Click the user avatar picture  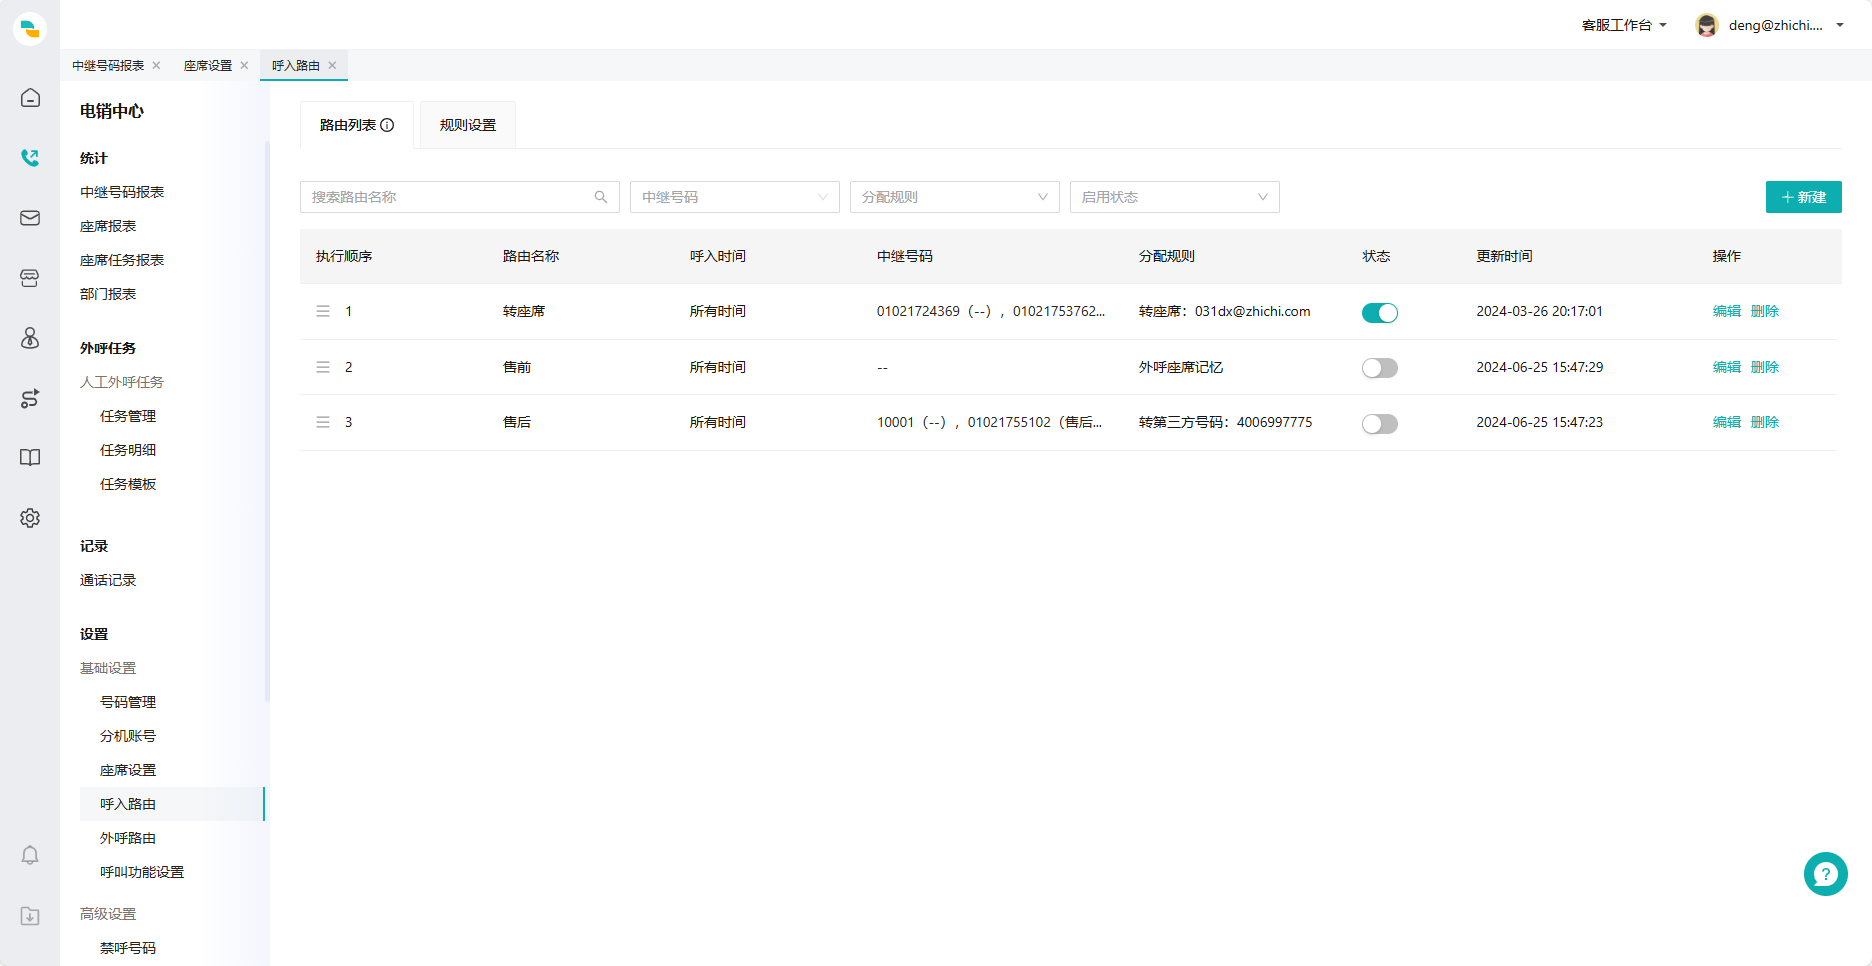(1706, 25)
